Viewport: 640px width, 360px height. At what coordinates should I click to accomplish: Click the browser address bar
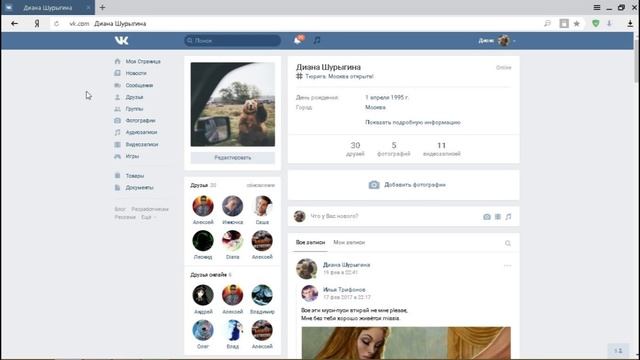tap(302, 24)
